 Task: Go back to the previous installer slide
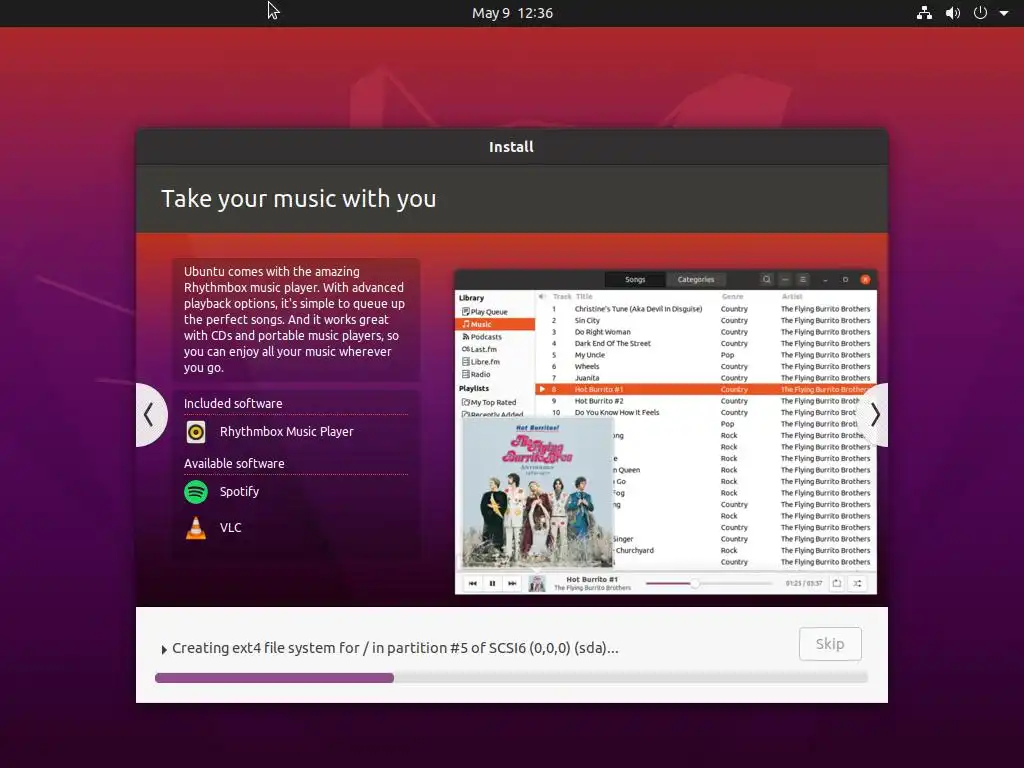(x=150, y=415)
